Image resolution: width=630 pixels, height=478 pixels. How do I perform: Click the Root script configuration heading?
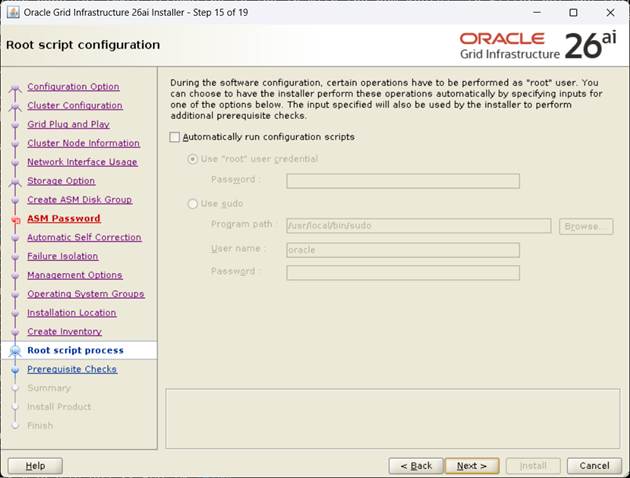click(x=83, y=45)
